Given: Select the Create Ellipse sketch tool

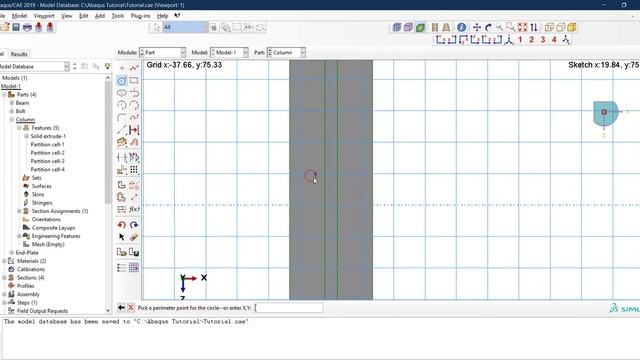Looking at the screenshot, I should click(122, 93).
